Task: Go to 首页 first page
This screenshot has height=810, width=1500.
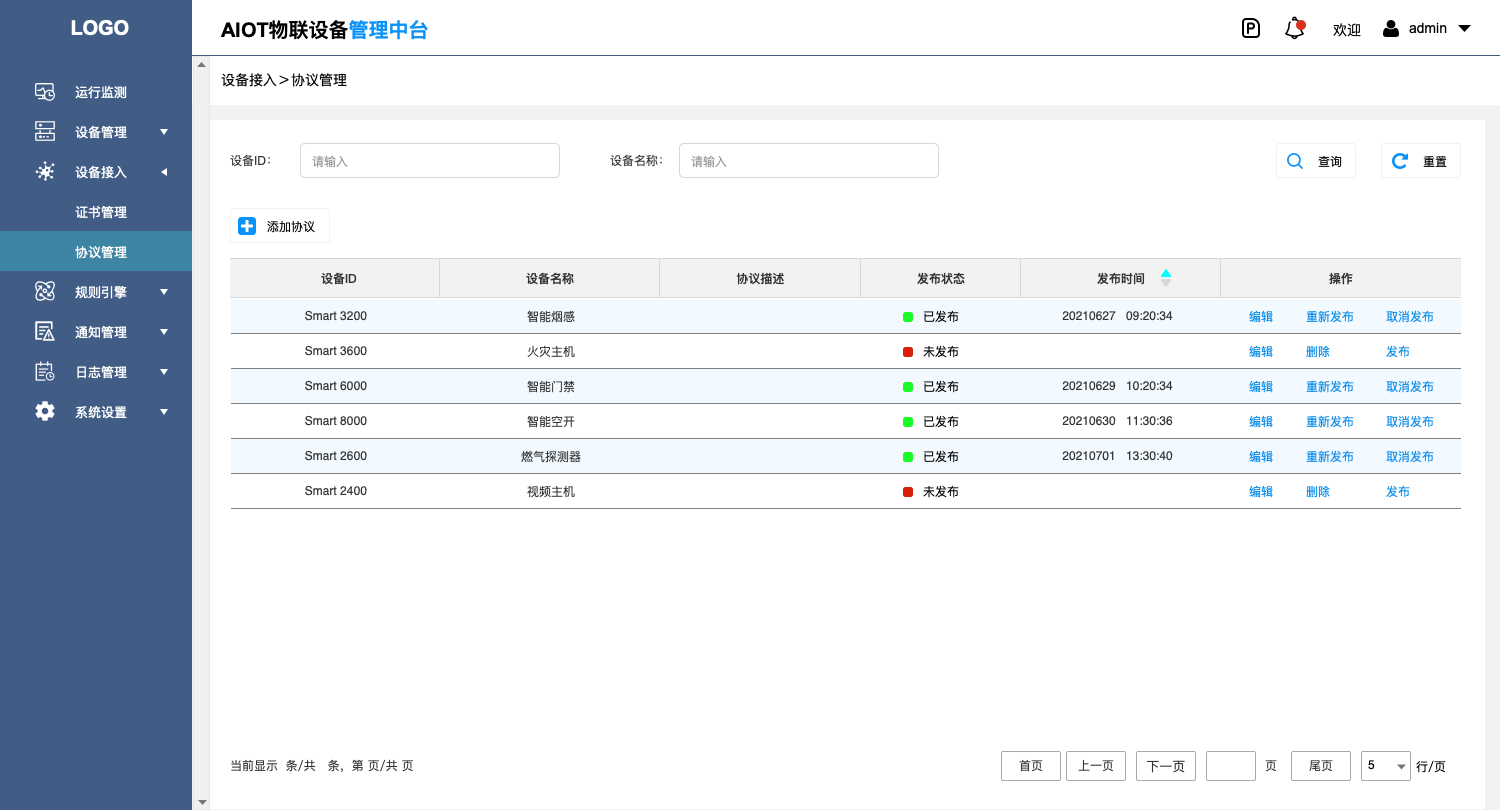Action: pos(1031,766)
